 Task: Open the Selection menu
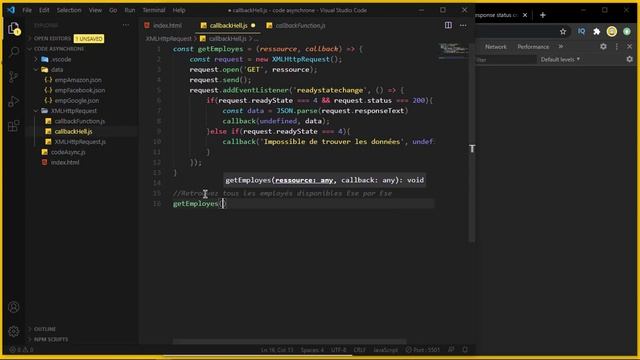point(69,10)
